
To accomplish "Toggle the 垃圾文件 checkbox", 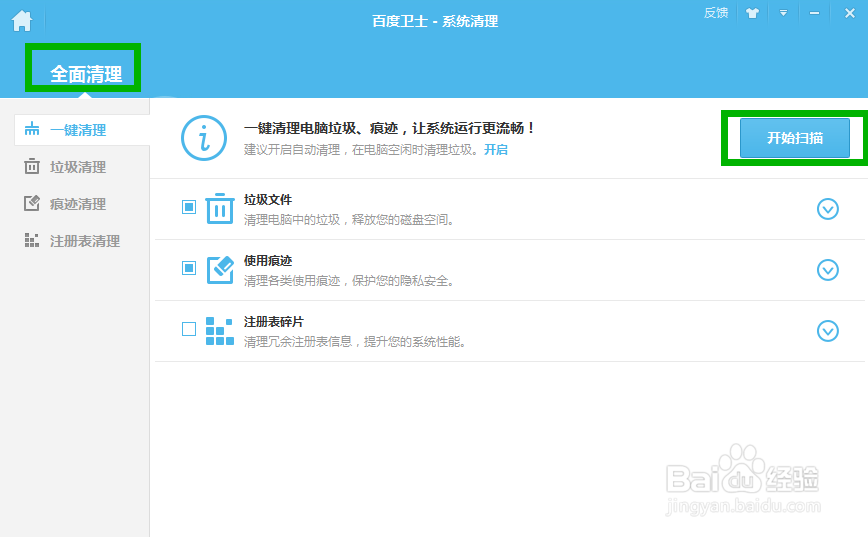I will point(189,207).
